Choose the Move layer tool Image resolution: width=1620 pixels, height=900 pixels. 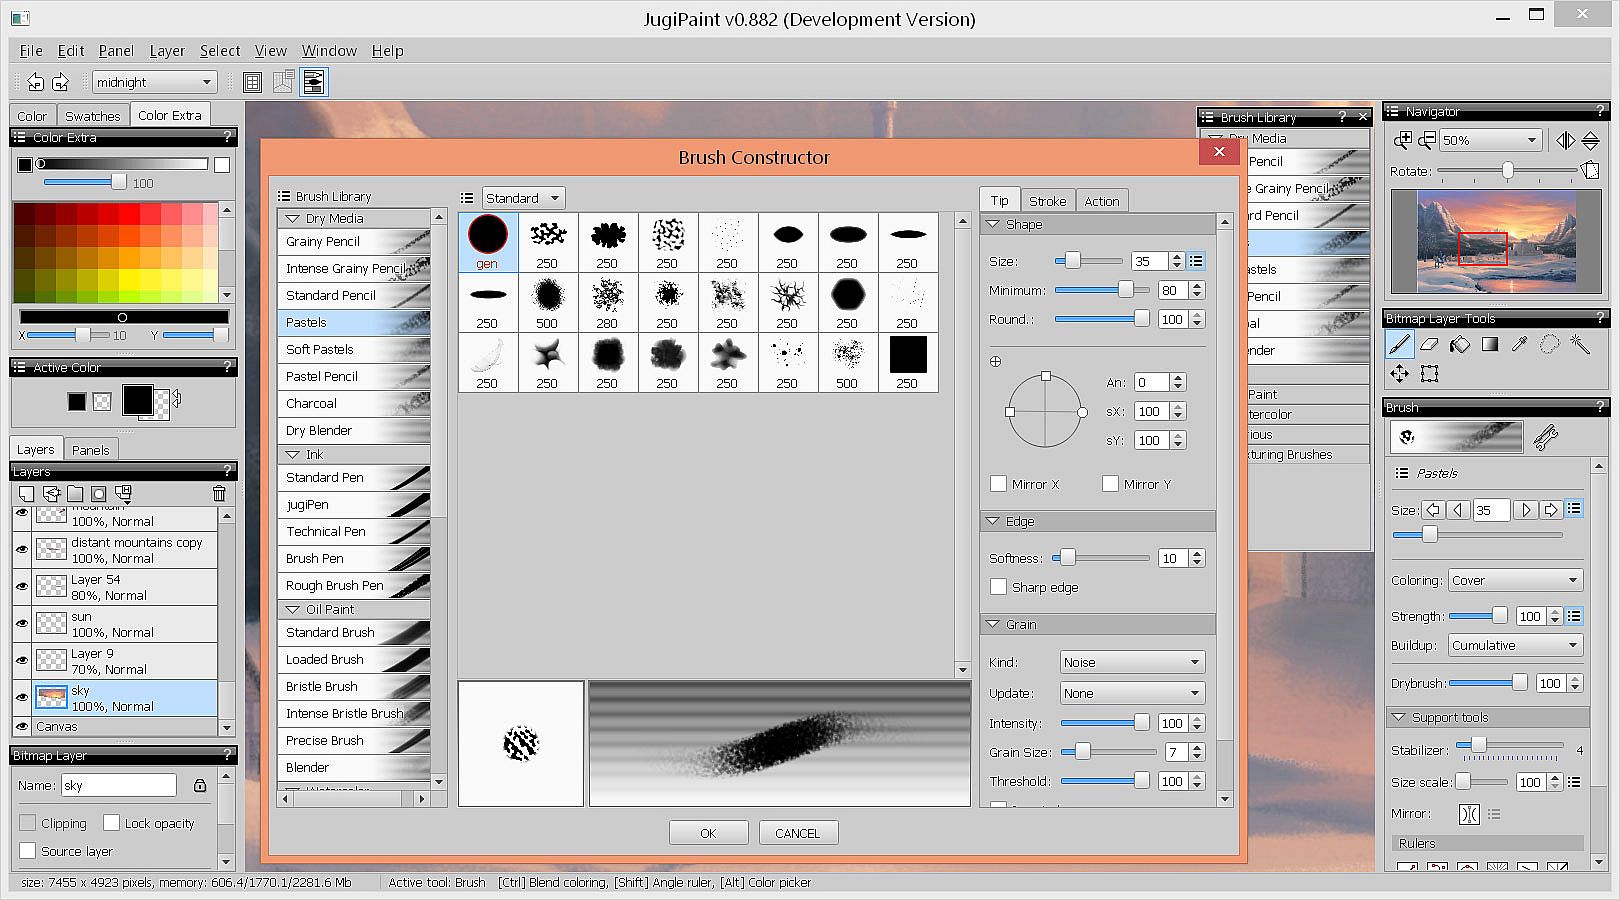1399,374
